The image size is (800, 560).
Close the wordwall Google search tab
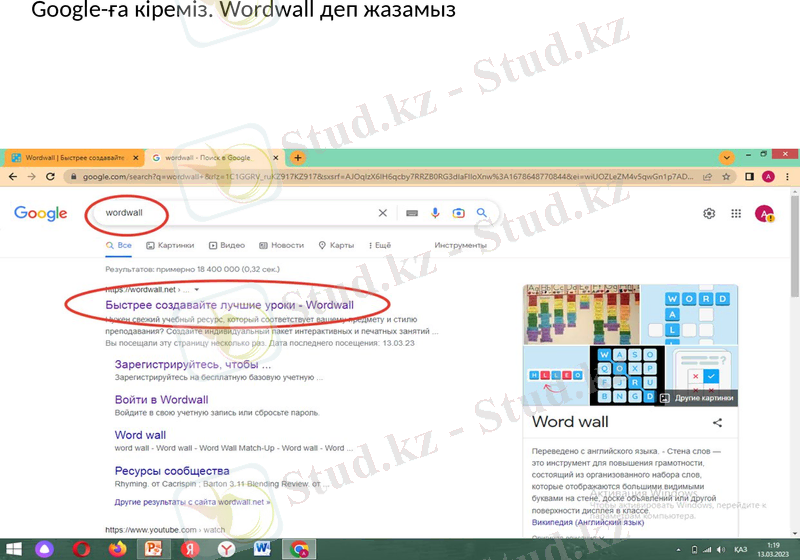click(x=276, y=158)
